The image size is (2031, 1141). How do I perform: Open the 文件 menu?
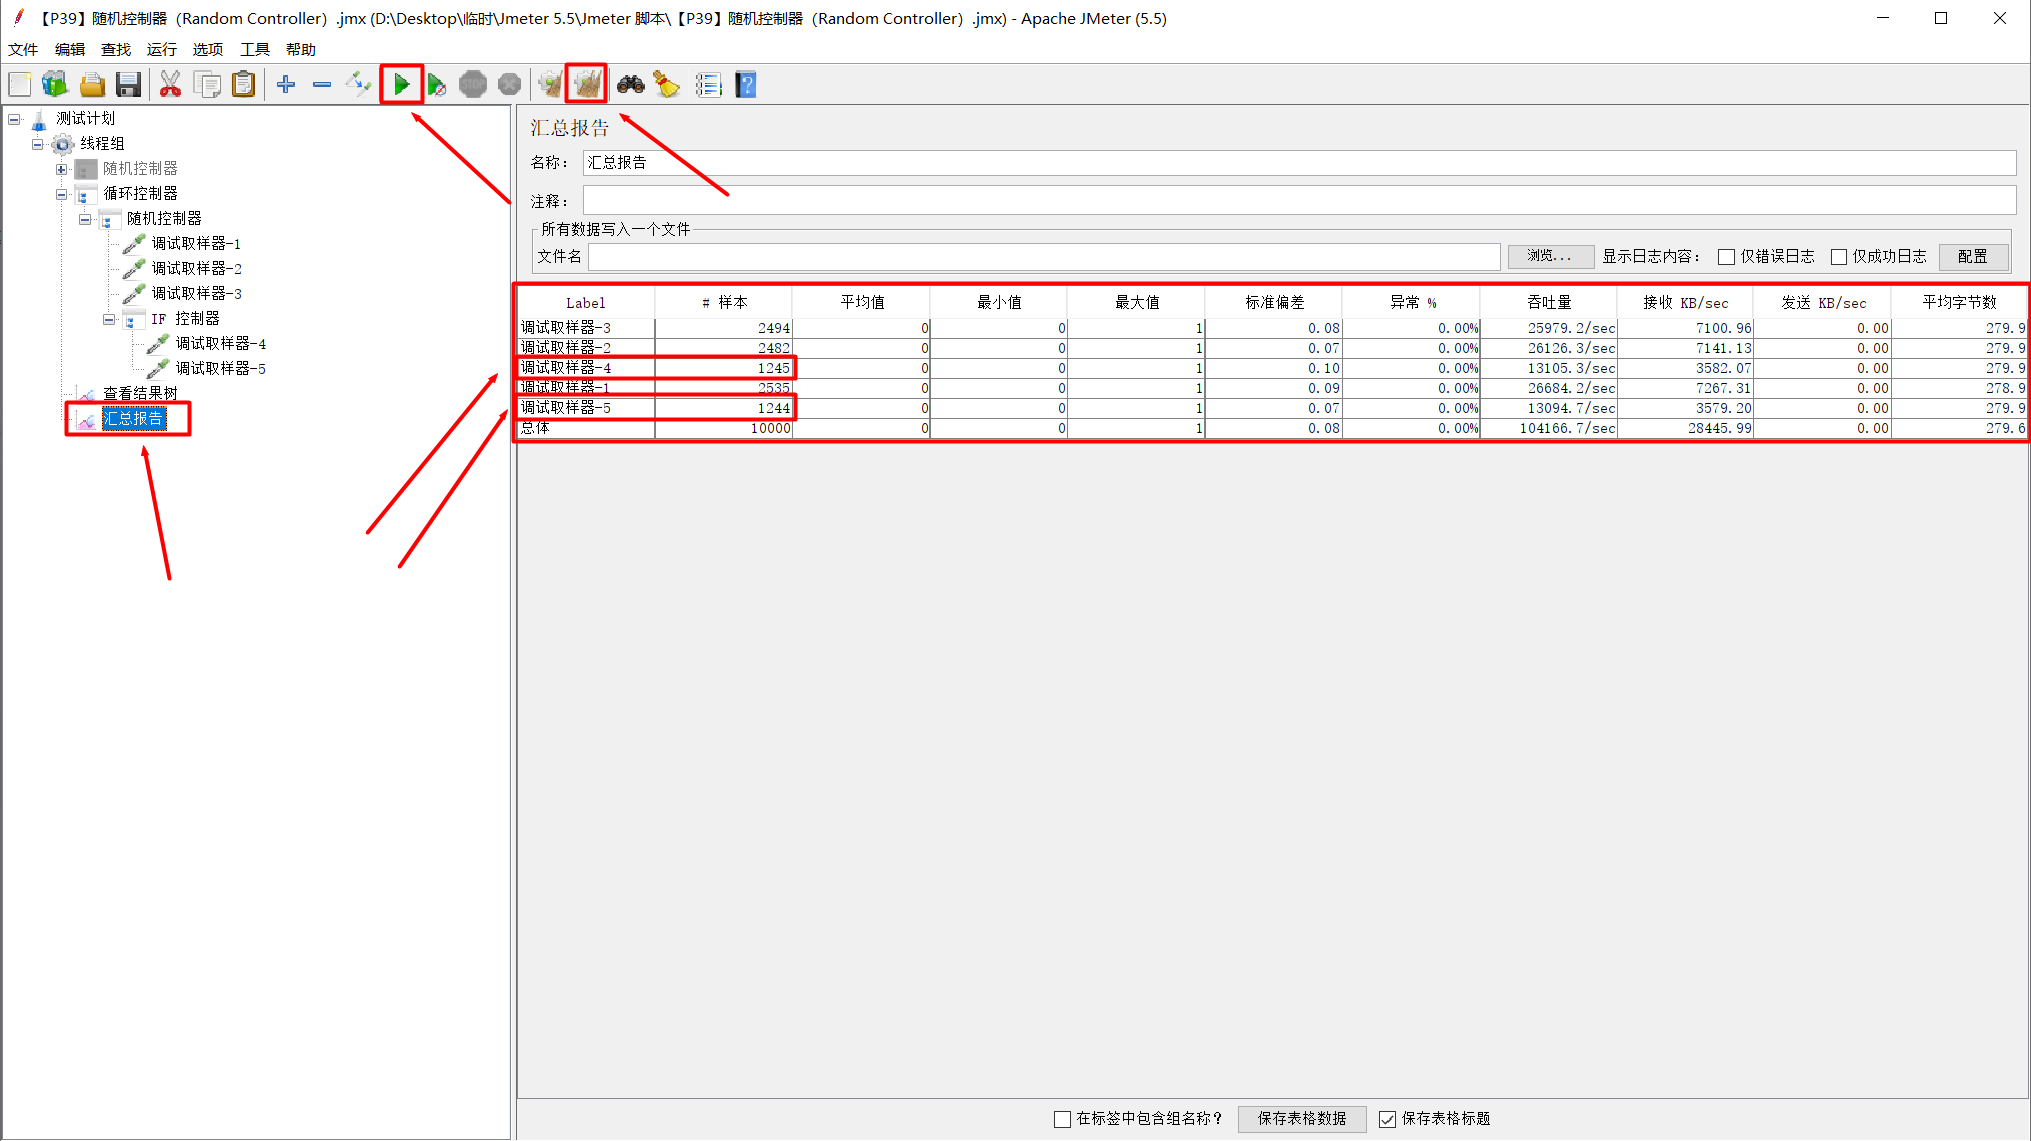click(x=23, y=49)
